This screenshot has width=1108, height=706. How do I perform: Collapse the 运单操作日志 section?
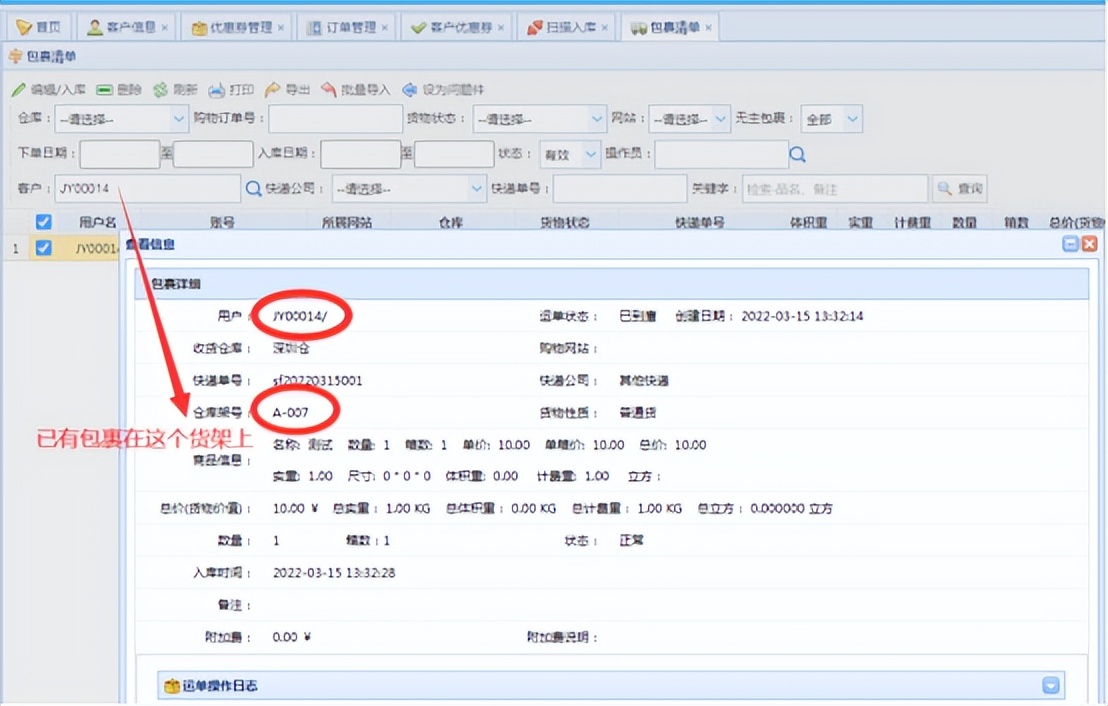click(x=1049, y=685)
